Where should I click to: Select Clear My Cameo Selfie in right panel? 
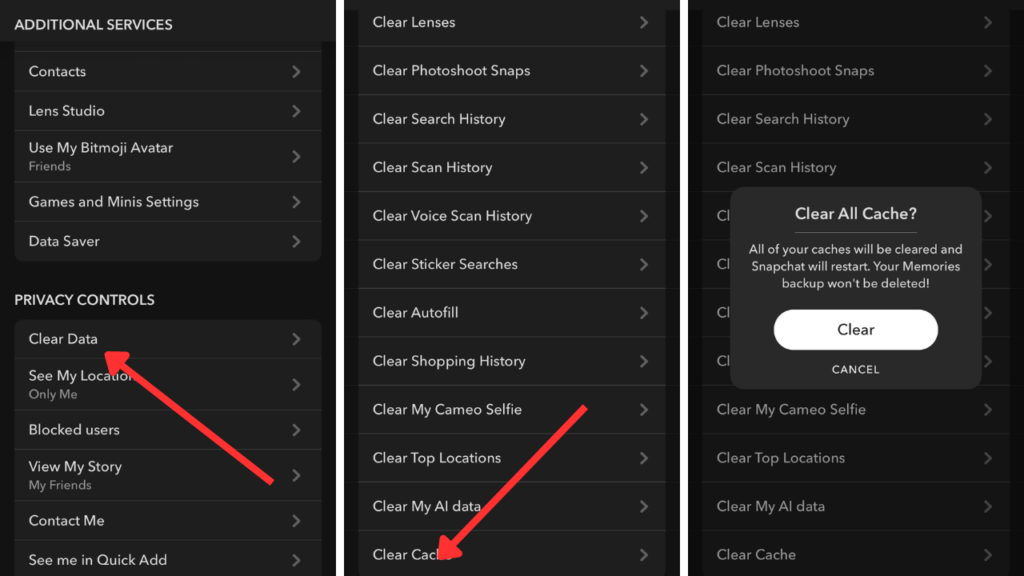[x=856, y=409]
